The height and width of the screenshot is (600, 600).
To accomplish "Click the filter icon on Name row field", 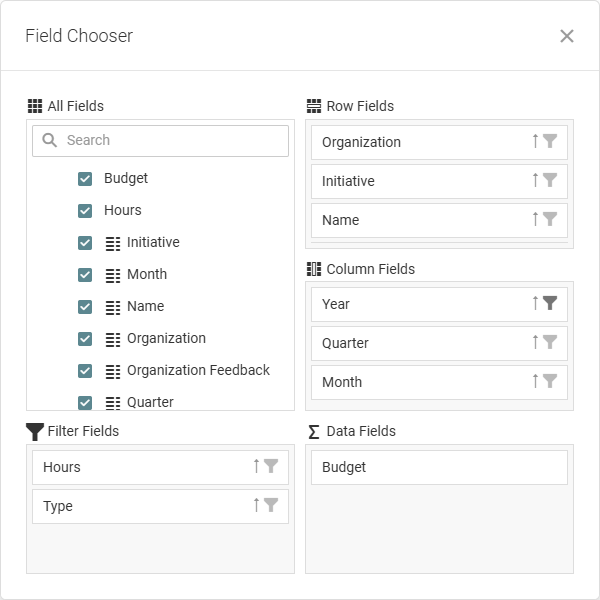I will [x=550, y=220].
